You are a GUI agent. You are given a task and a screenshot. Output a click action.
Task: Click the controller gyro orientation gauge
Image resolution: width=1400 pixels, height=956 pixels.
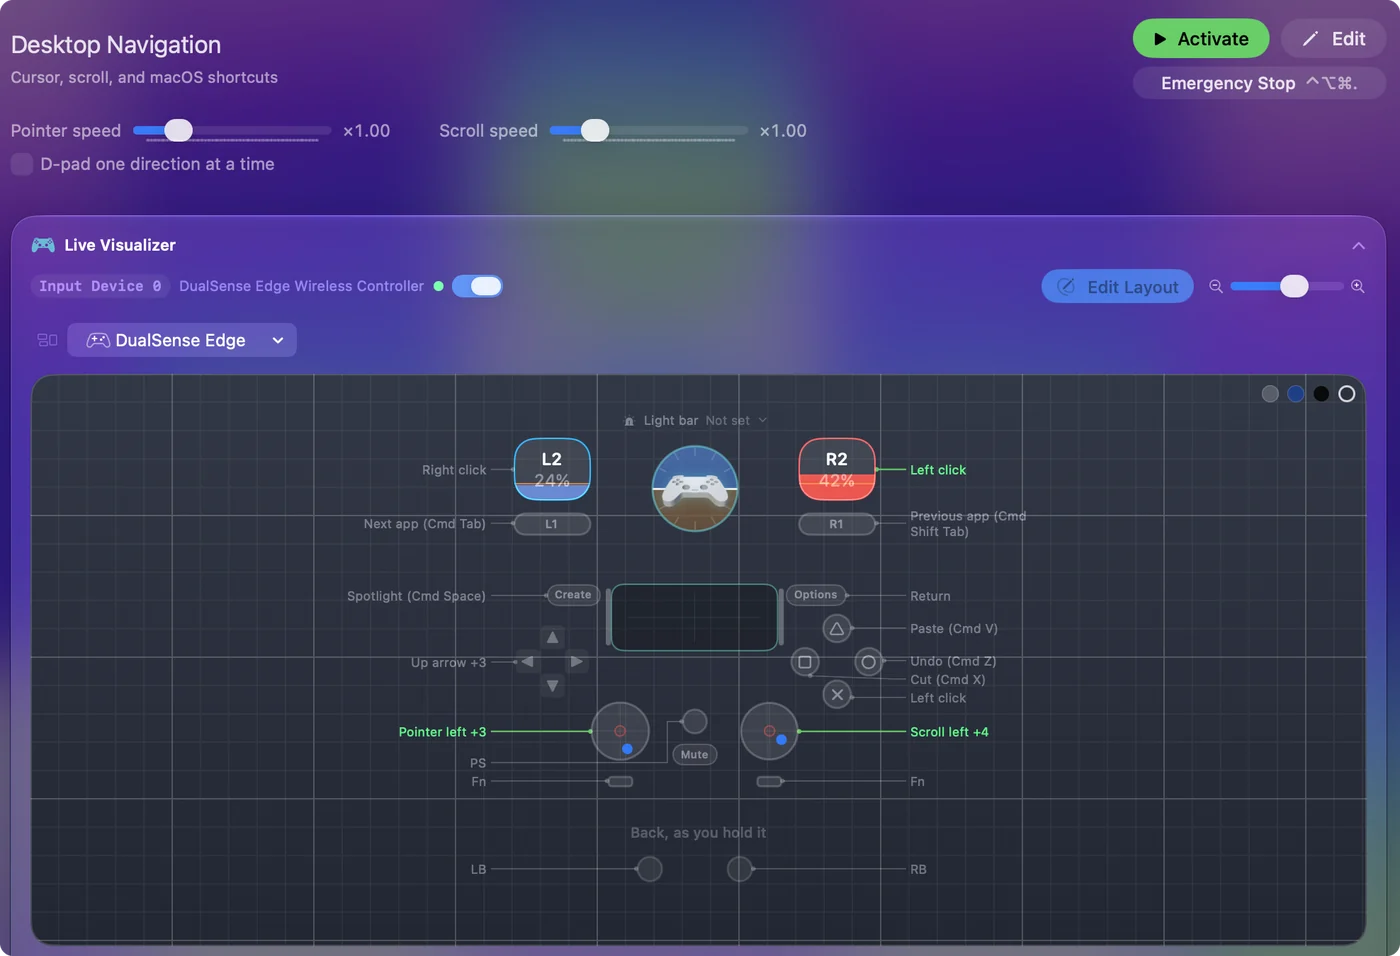(695, 488)
